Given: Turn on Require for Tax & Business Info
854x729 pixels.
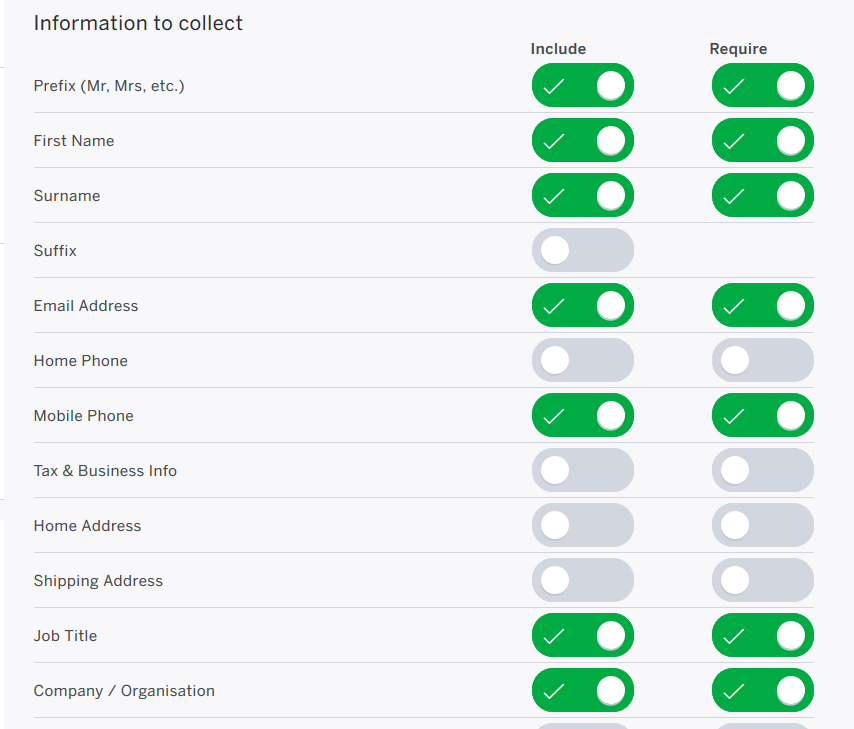Looking at the screenshot, I should (762, 470).
